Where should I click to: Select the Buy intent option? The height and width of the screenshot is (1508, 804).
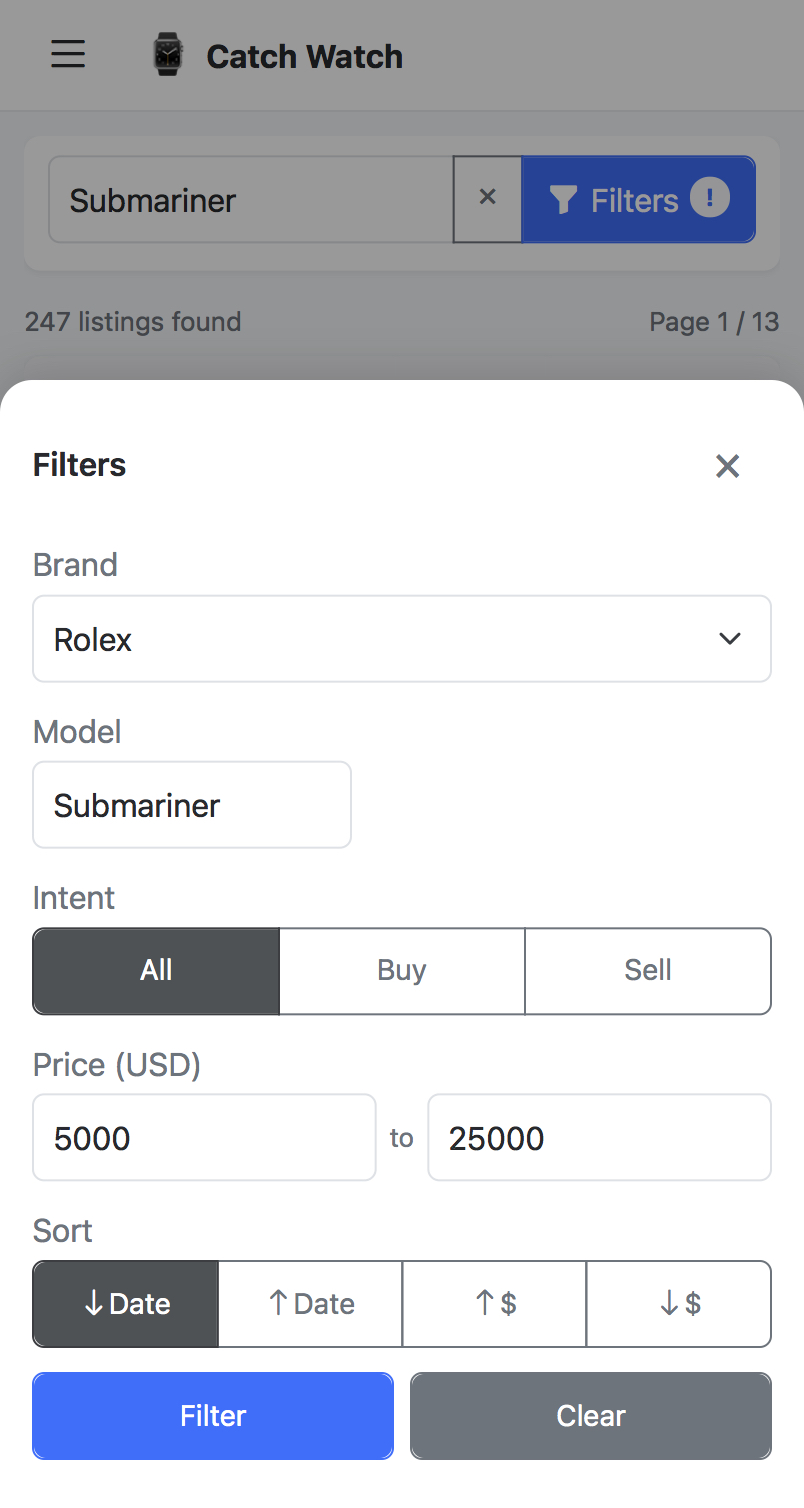(x=401, y=970)
